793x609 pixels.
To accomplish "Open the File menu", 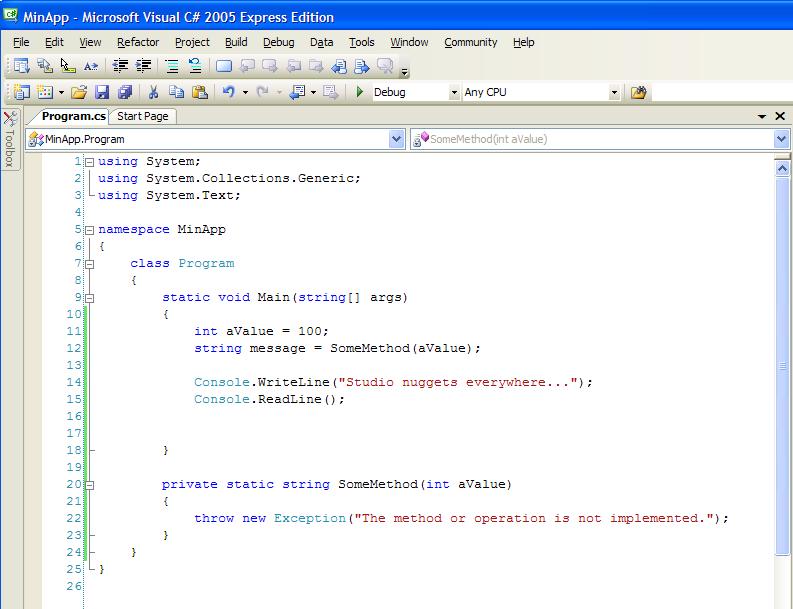I will 21,42.
